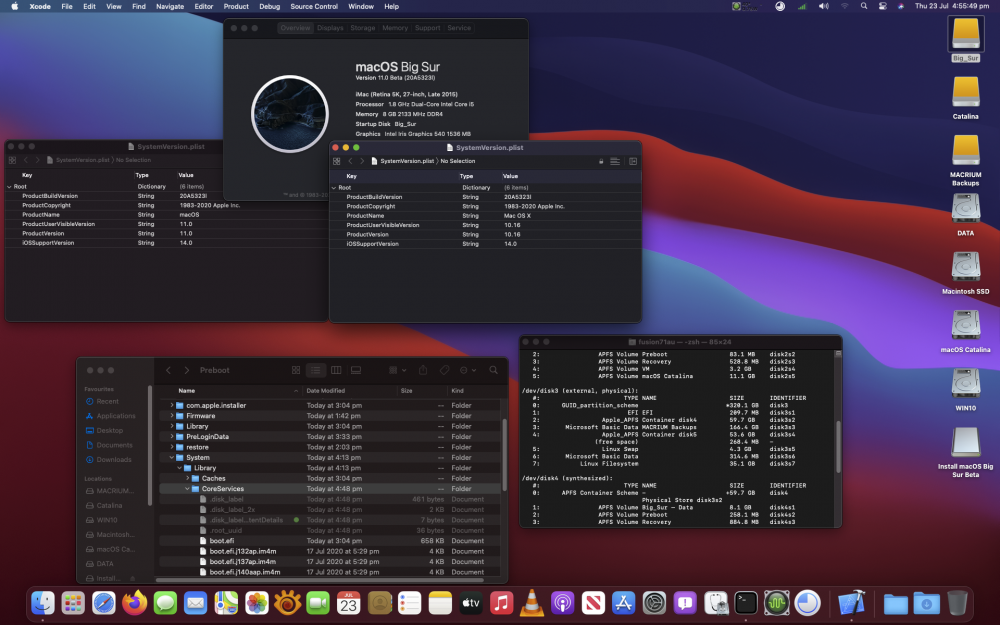Viewport: 1000px width, 625px height.
Task: Switch Finder to gallery view
Action: pos(356,370)
